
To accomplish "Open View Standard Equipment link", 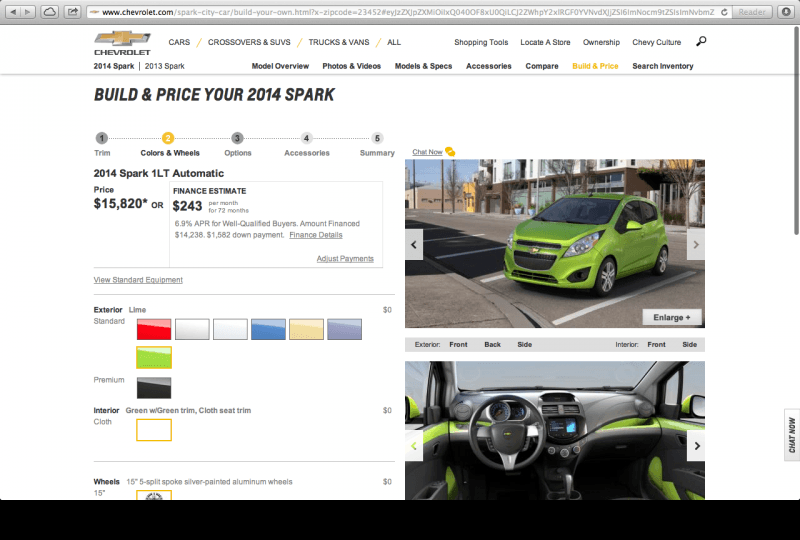I will click(138, 280).
